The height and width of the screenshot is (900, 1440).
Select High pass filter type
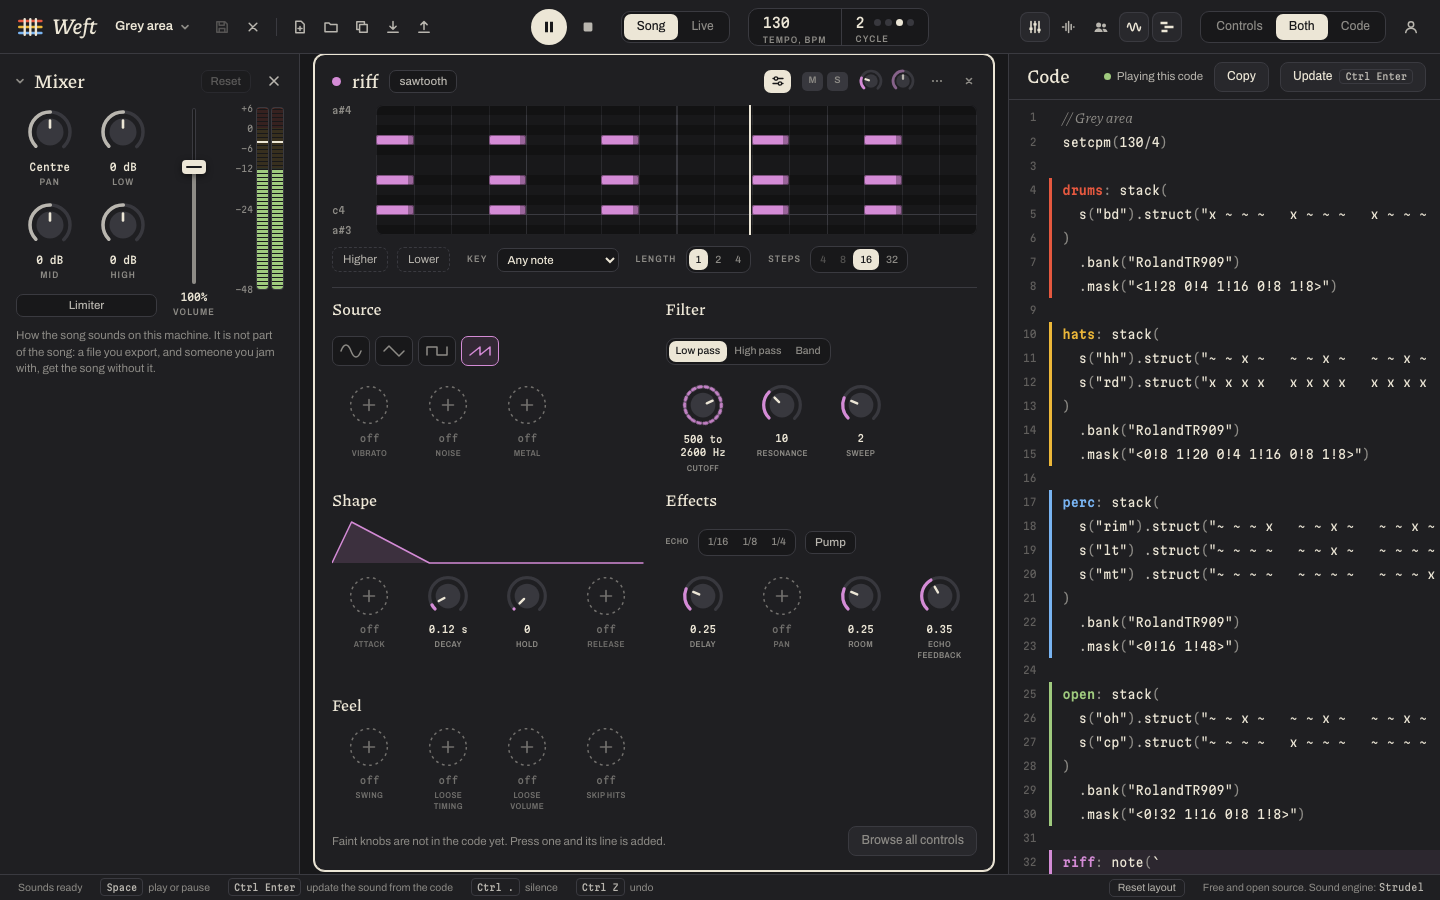758,351
